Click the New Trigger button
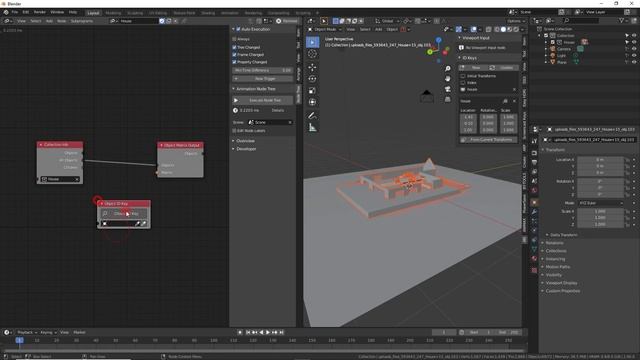This screenshot has height=360, width=640. pyautogui.click(x=262, y=78)
